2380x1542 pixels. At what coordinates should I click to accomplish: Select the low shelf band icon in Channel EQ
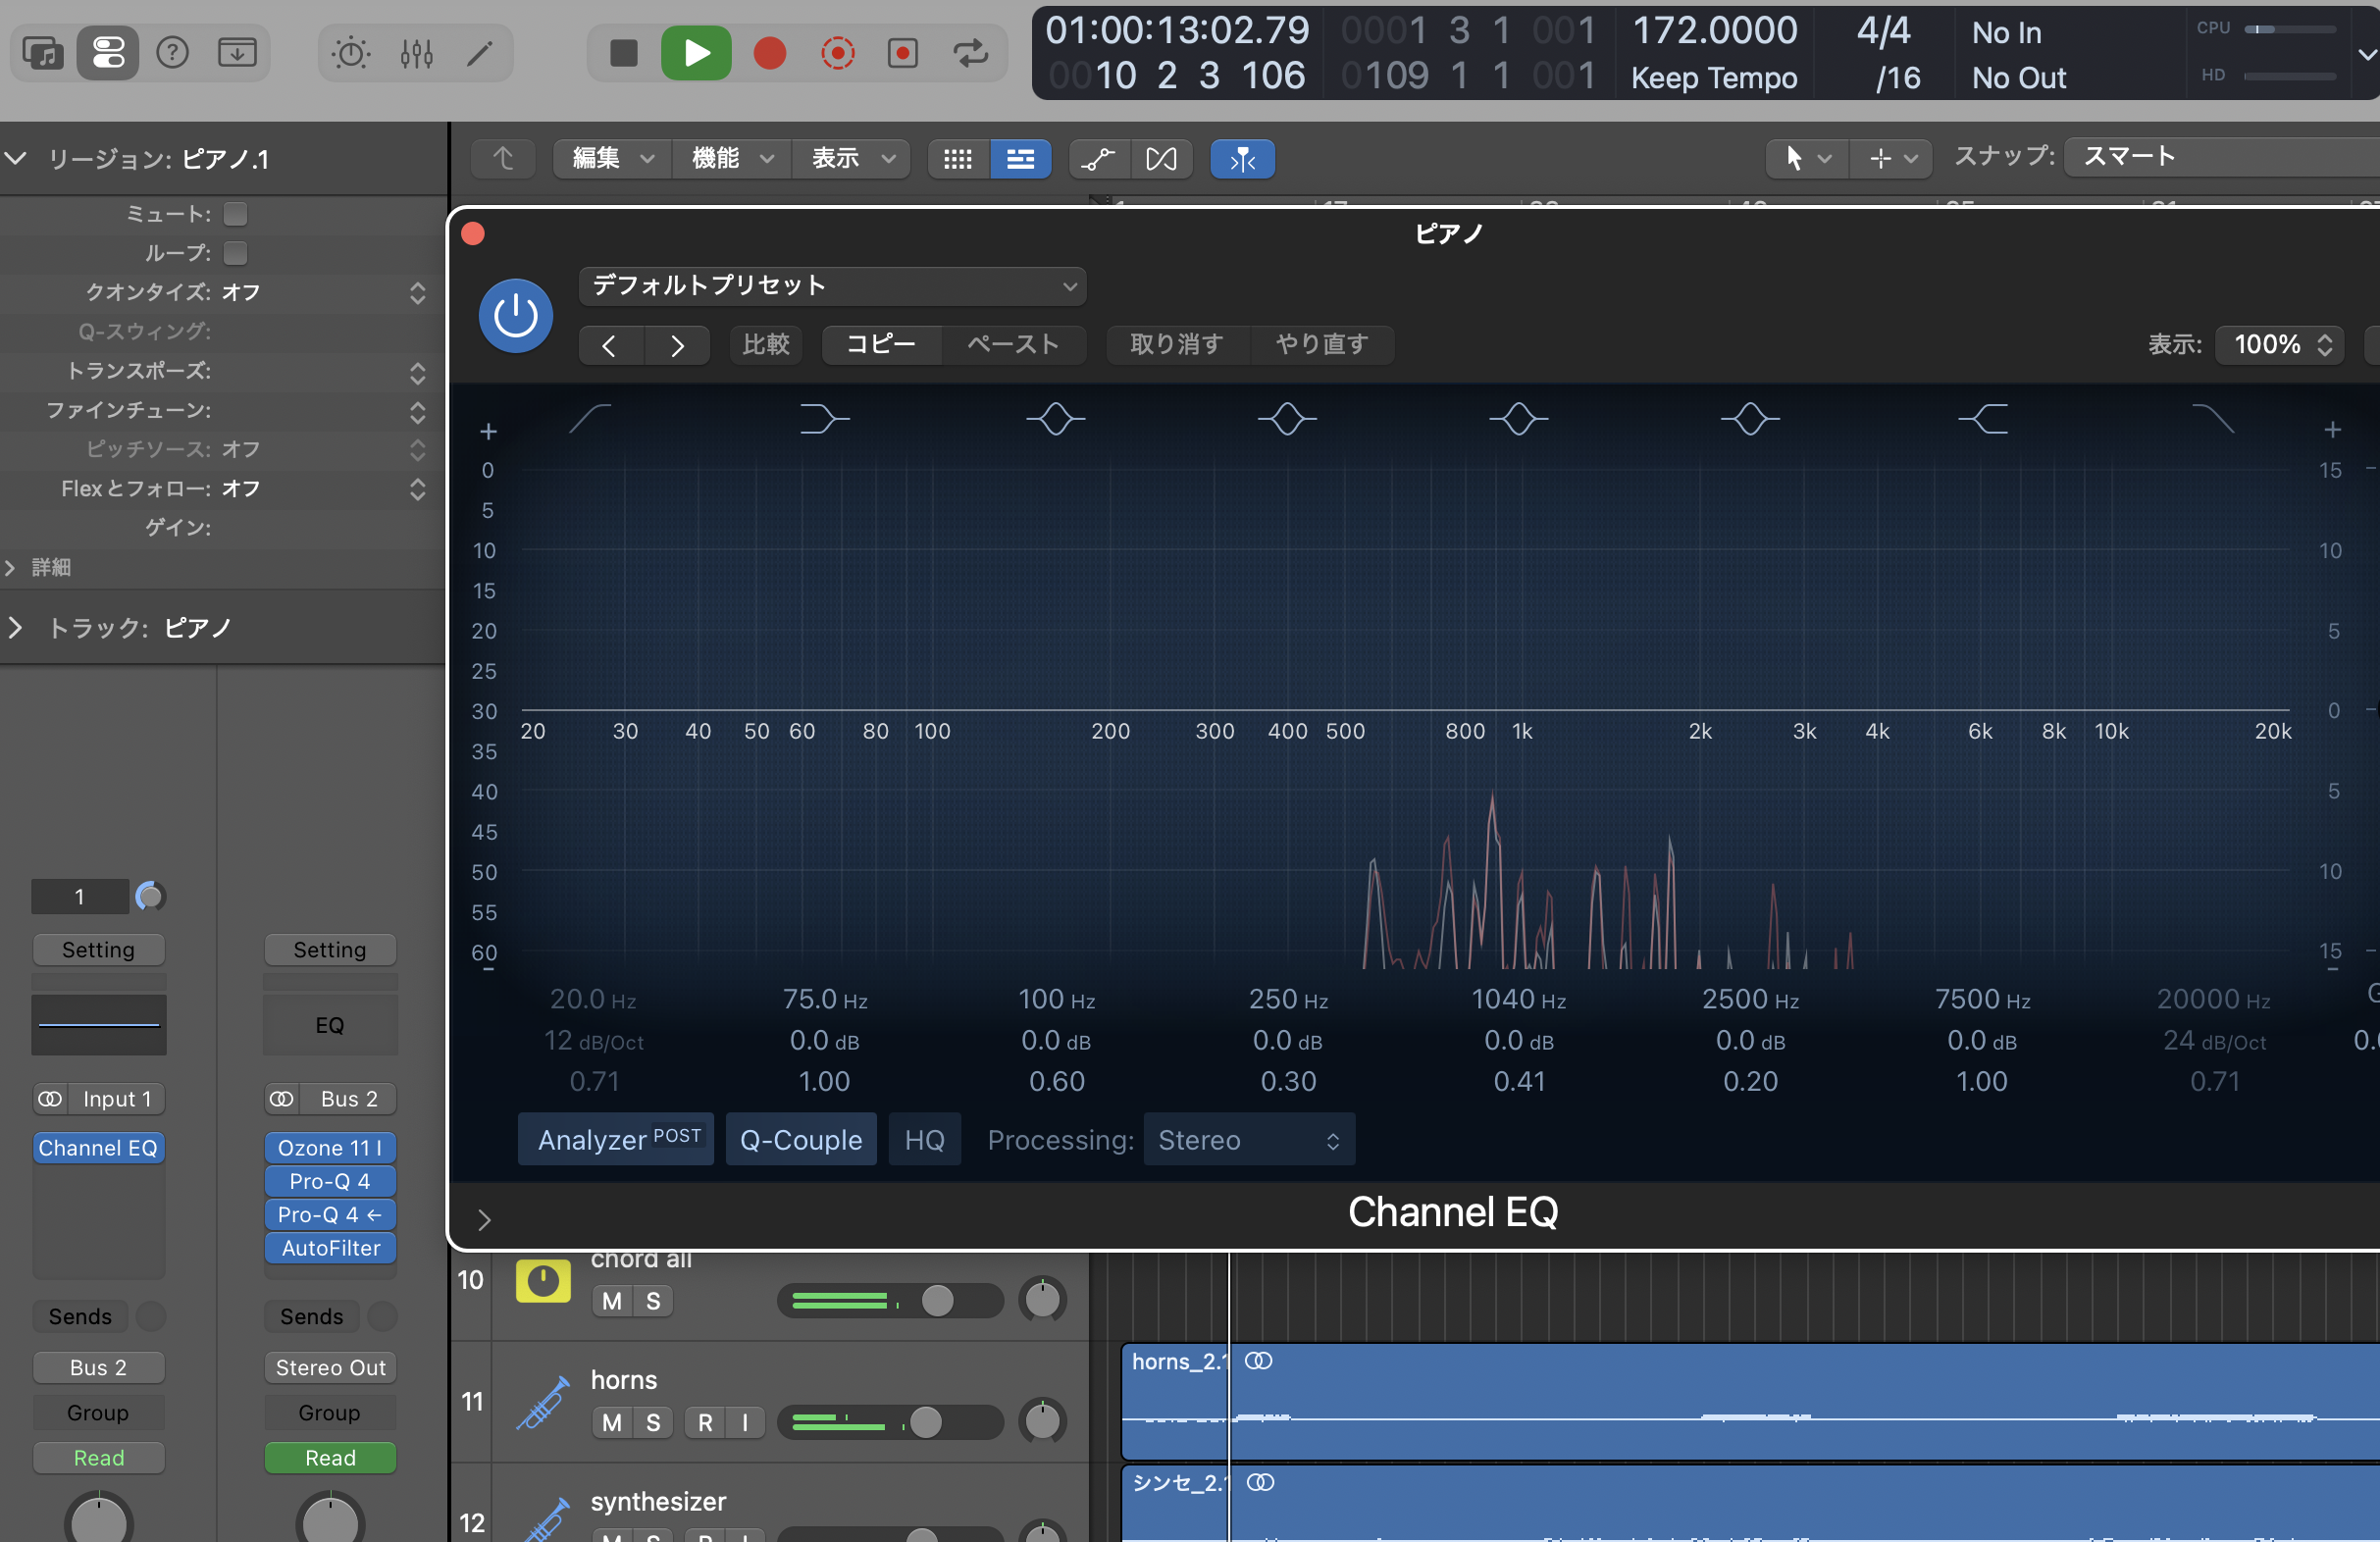pos(824,418)
